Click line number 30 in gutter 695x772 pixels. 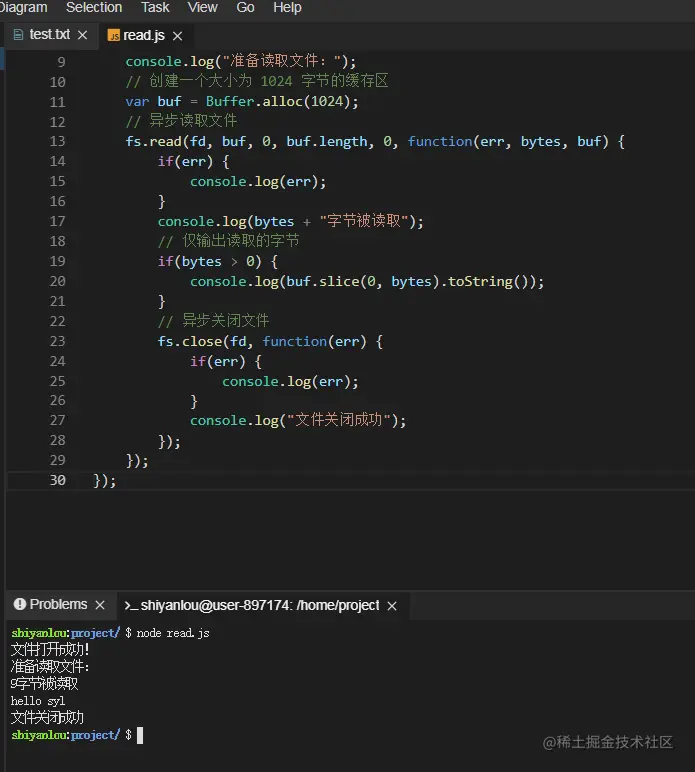[57, 480]
